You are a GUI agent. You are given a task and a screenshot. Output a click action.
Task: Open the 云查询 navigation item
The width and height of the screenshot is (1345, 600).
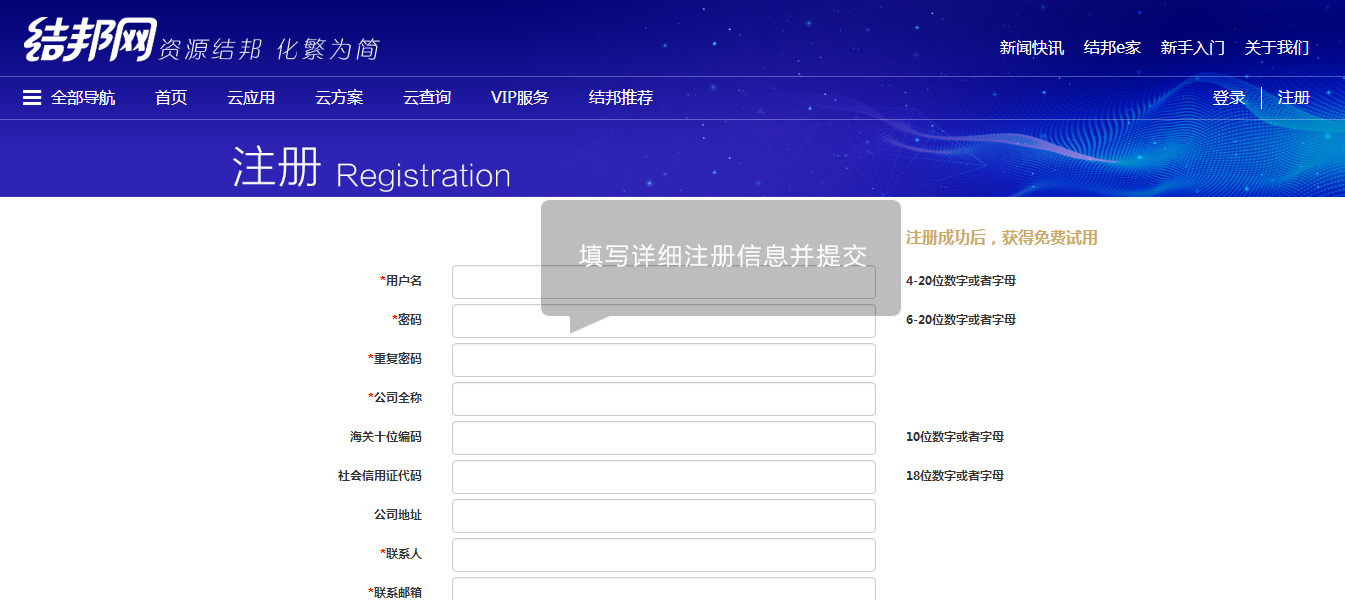[427, 98]
